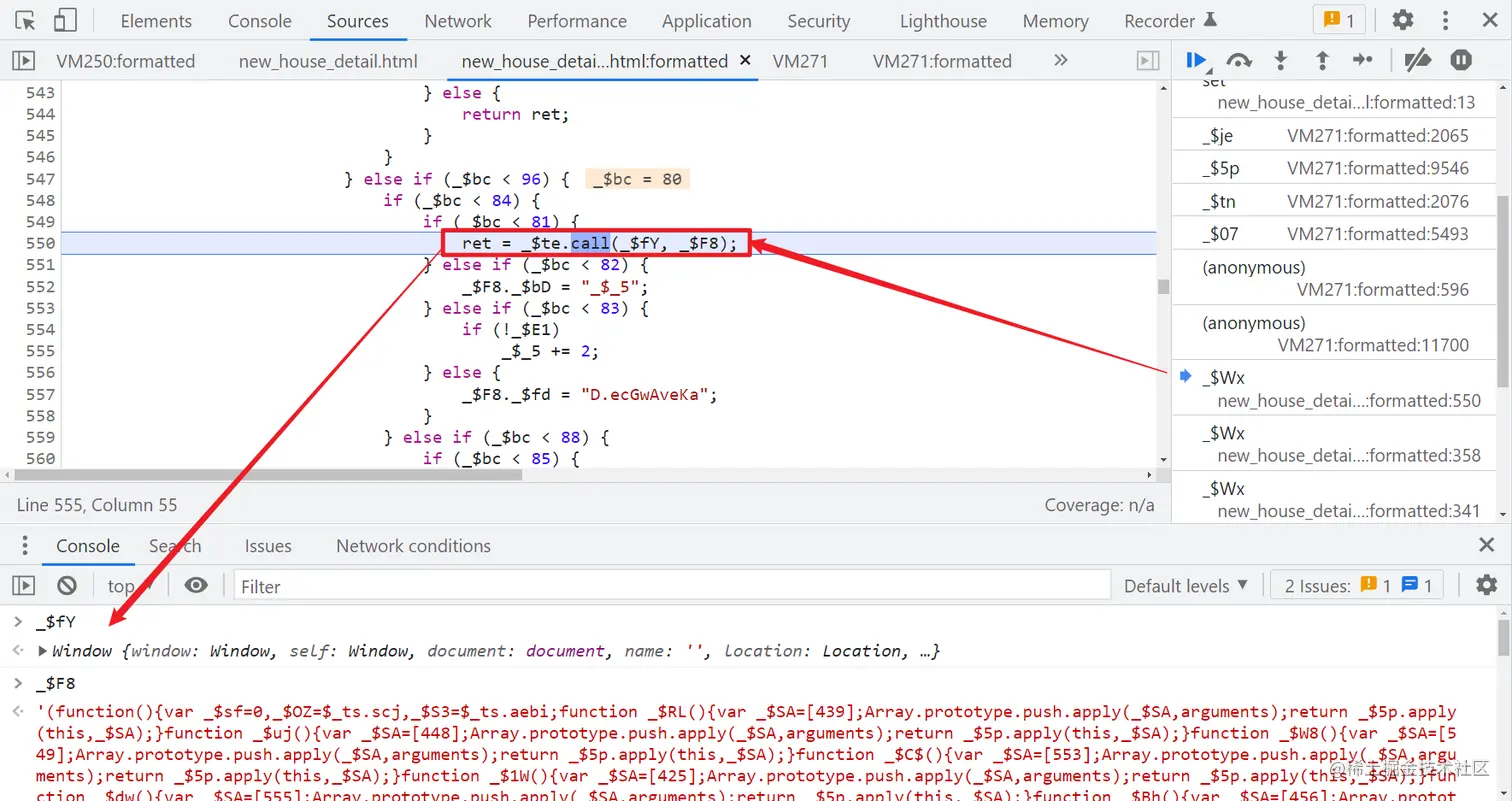The image size is (1512, 801).
Task: Select anonymous frame at VM271:formatted:596
Action: click(1335, 278)
